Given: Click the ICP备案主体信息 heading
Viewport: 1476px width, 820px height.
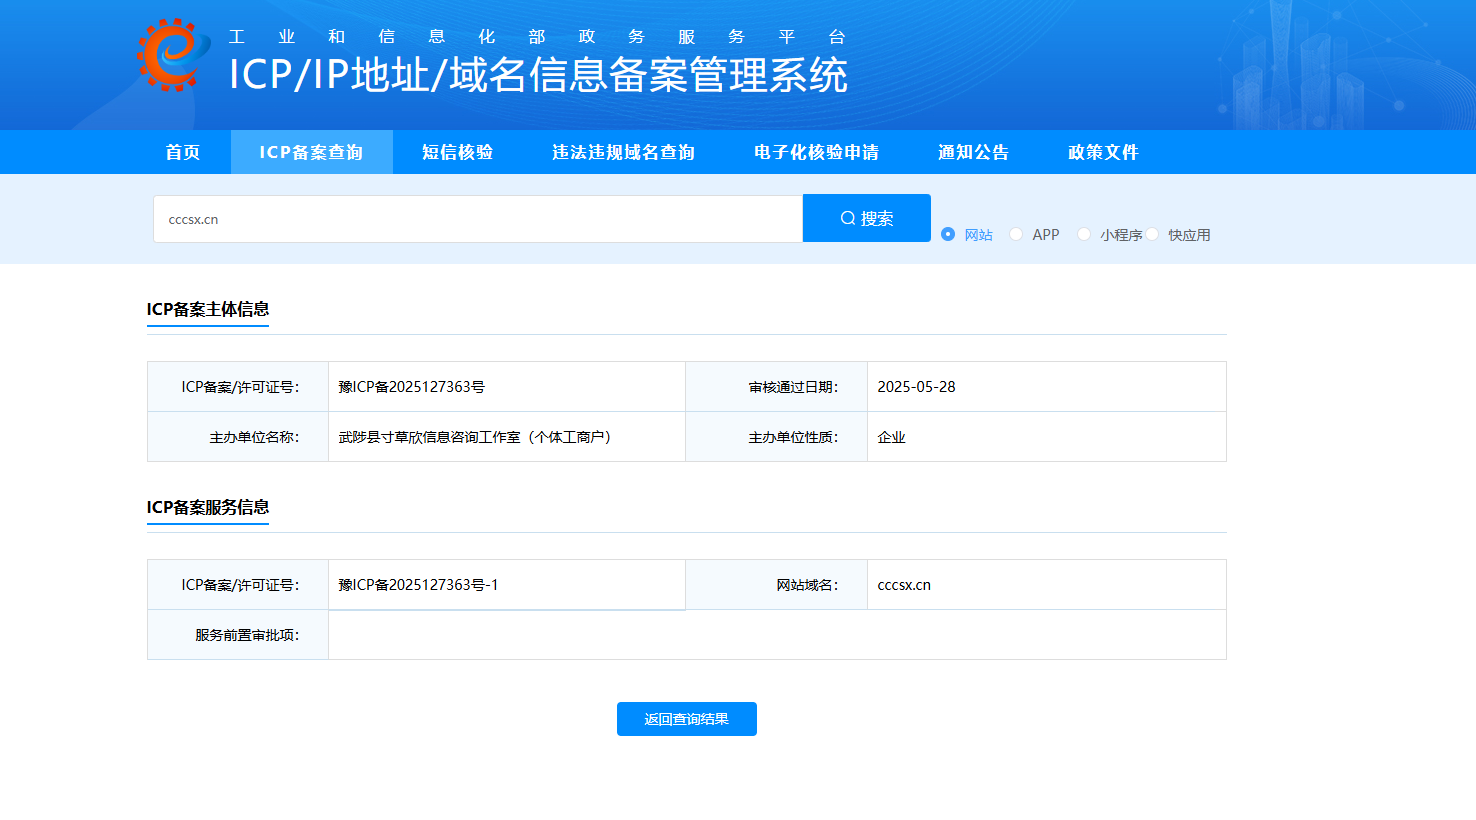Looking at the screenshot, I should [208, 309].
